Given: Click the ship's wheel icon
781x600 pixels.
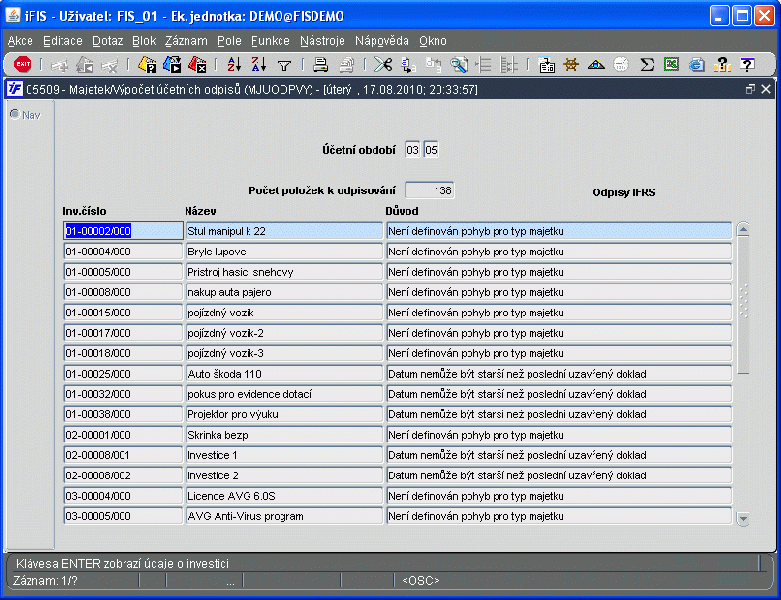Looking at the screenshot, I should coord(571,65).
